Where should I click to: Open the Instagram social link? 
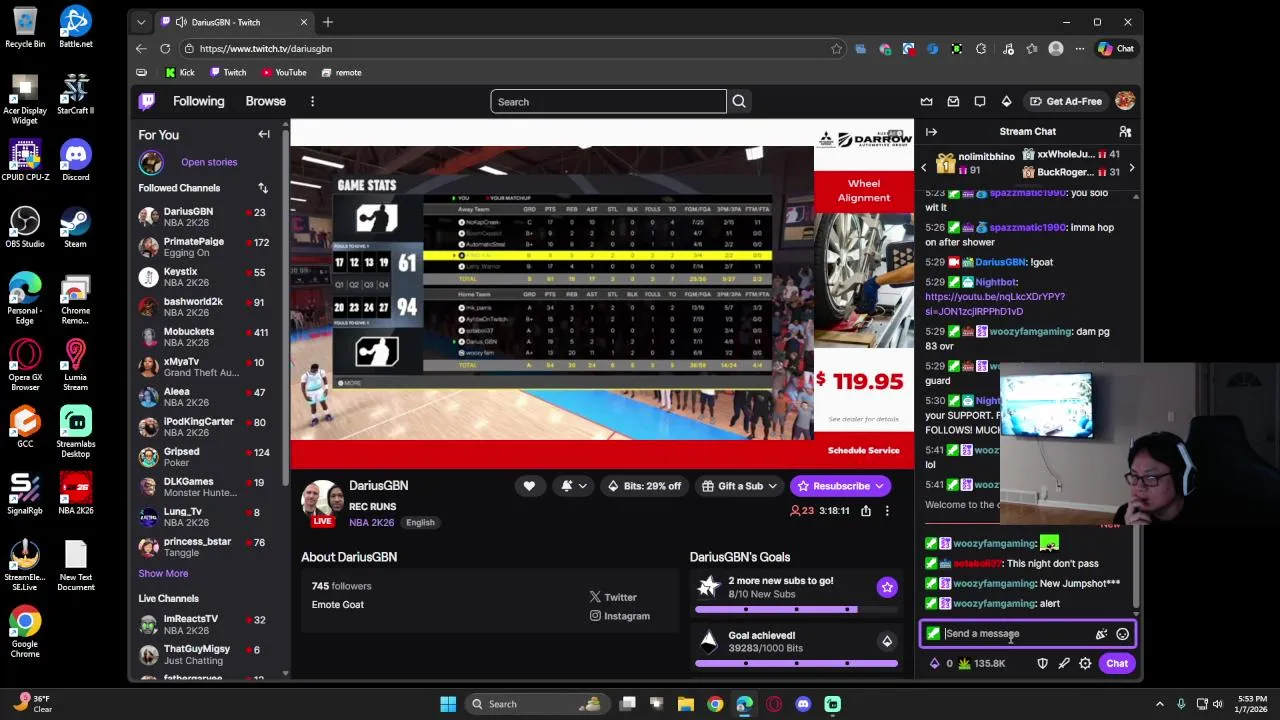coord(620,616)
